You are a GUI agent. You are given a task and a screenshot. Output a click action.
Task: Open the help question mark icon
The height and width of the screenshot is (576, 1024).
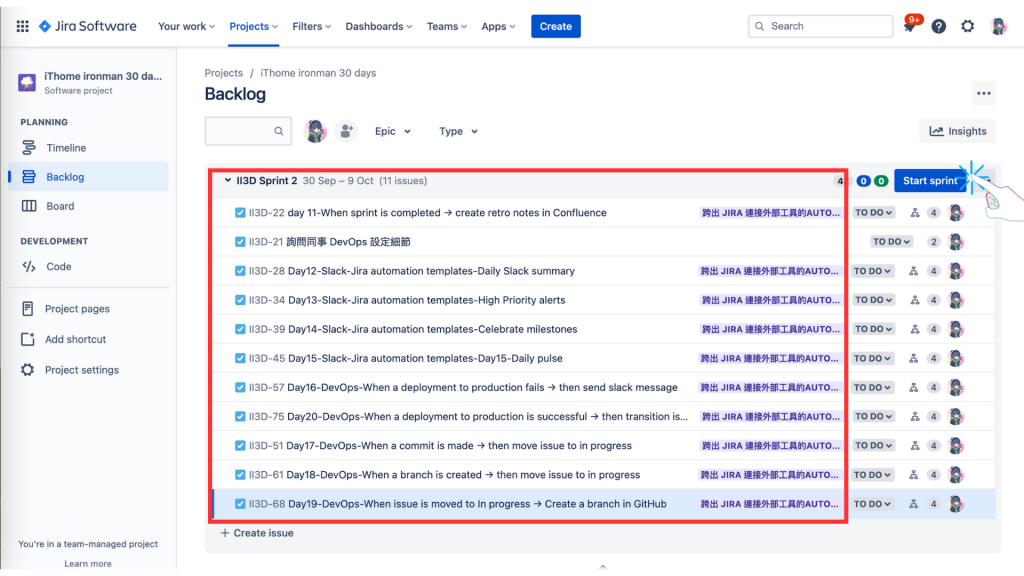[938, 26]
